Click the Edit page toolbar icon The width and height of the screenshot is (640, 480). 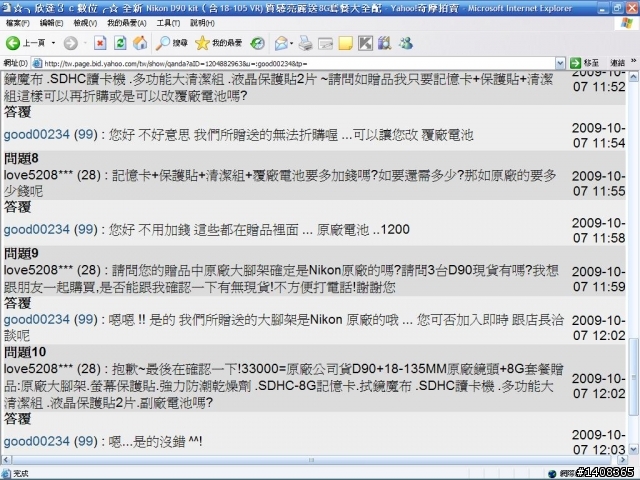point(325,43)
